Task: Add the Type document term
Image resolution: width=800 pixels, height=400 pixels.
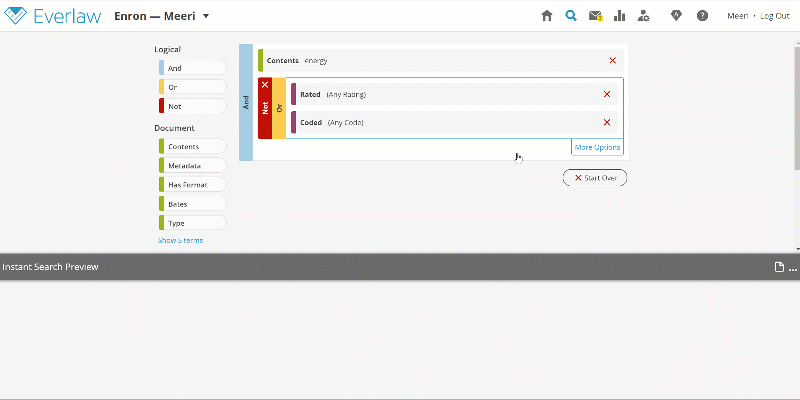Action: [x=192, y=223]
